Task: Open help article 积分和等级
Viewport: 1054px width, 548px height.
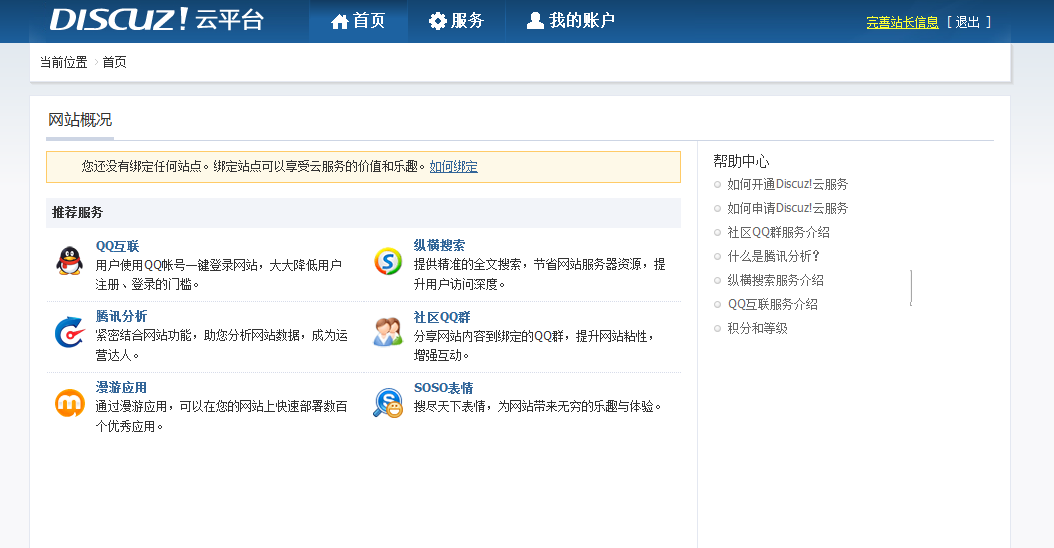Action: point(757,329)
